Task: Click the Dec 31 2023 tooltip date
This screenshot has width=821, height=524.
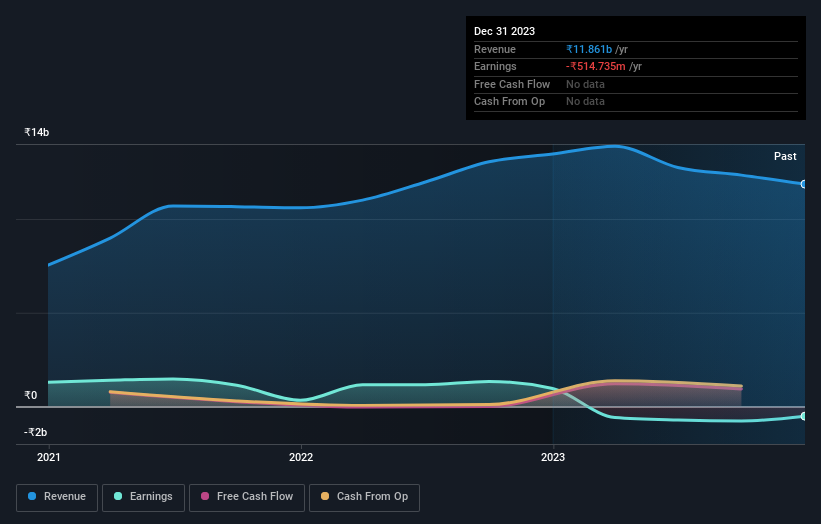Action: tap(504, 31)
